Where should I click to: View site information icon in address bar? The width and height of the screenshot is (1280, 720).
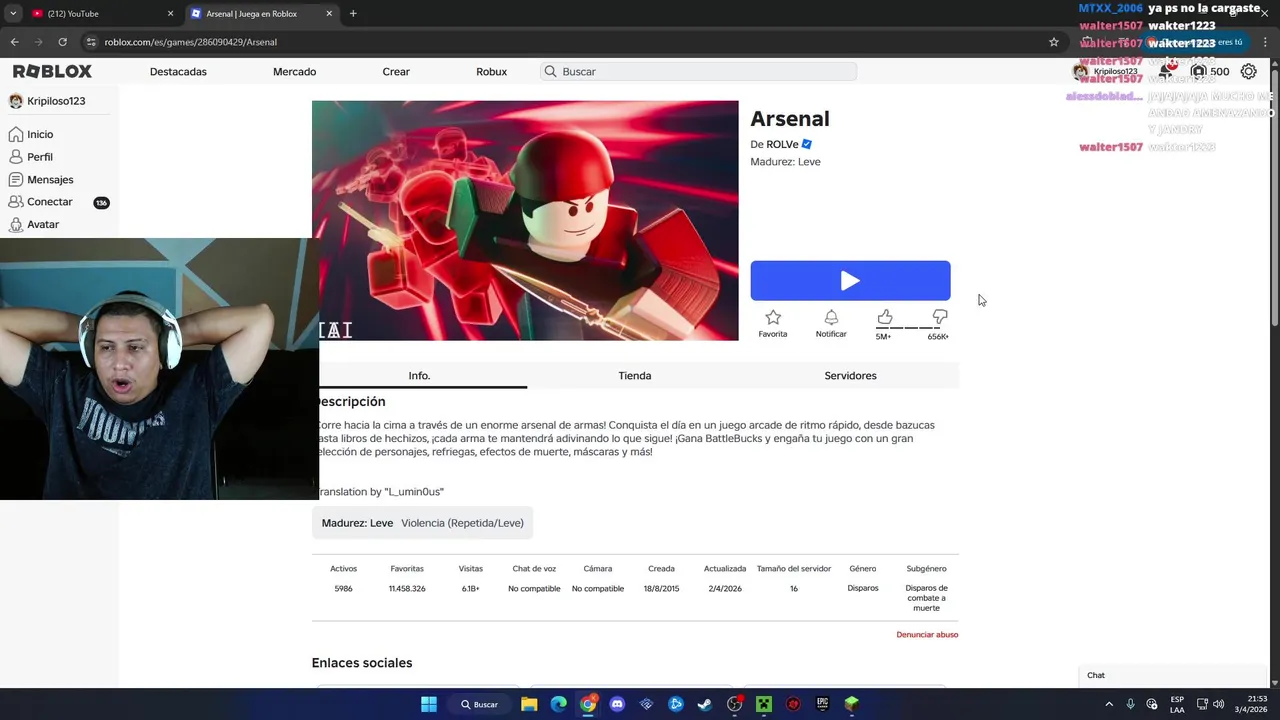(91, 42)
